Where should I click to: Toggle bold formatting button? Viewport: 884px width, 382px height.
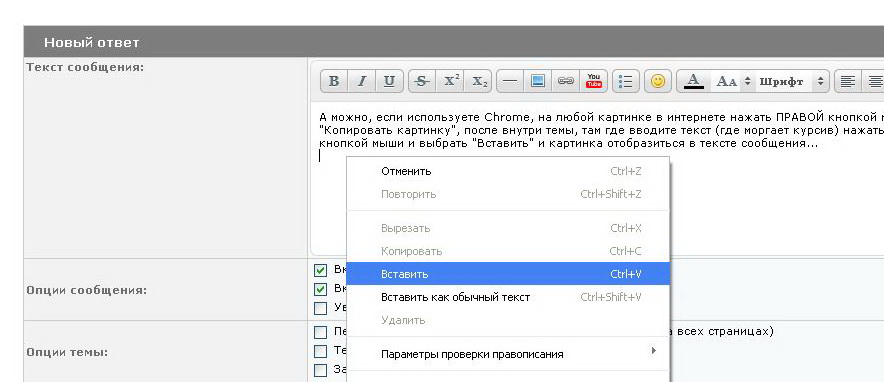(x=334, y=81)
